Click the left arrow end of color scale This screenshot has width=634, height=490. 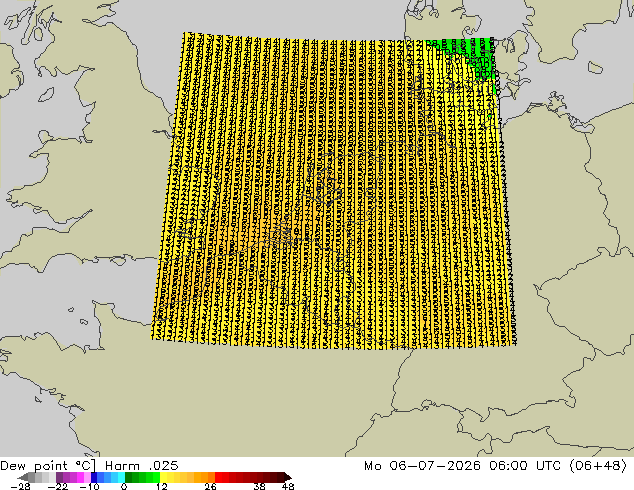pyautogui.click(x=22, y=477)
